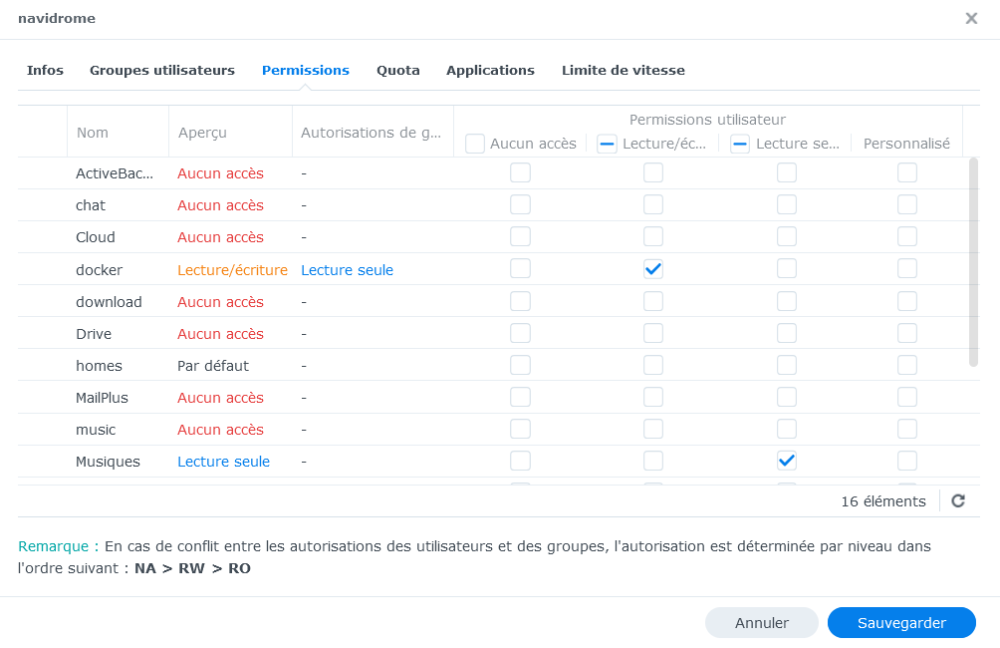Close the navidrome dialog with the X
The width and height of the screenshot is (1000, 648).
click(x=971, y=18)
